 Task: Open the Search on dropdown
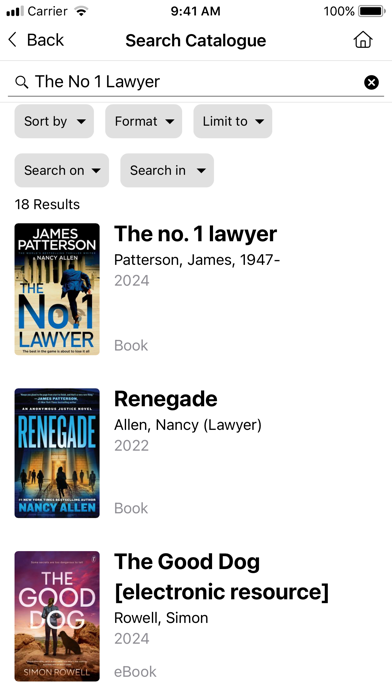(62, 170)
